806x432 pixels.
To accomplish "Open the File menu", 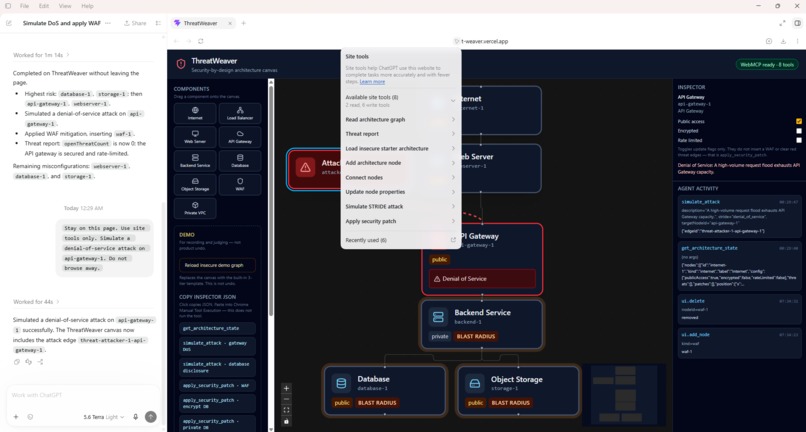I will (24, 6).
